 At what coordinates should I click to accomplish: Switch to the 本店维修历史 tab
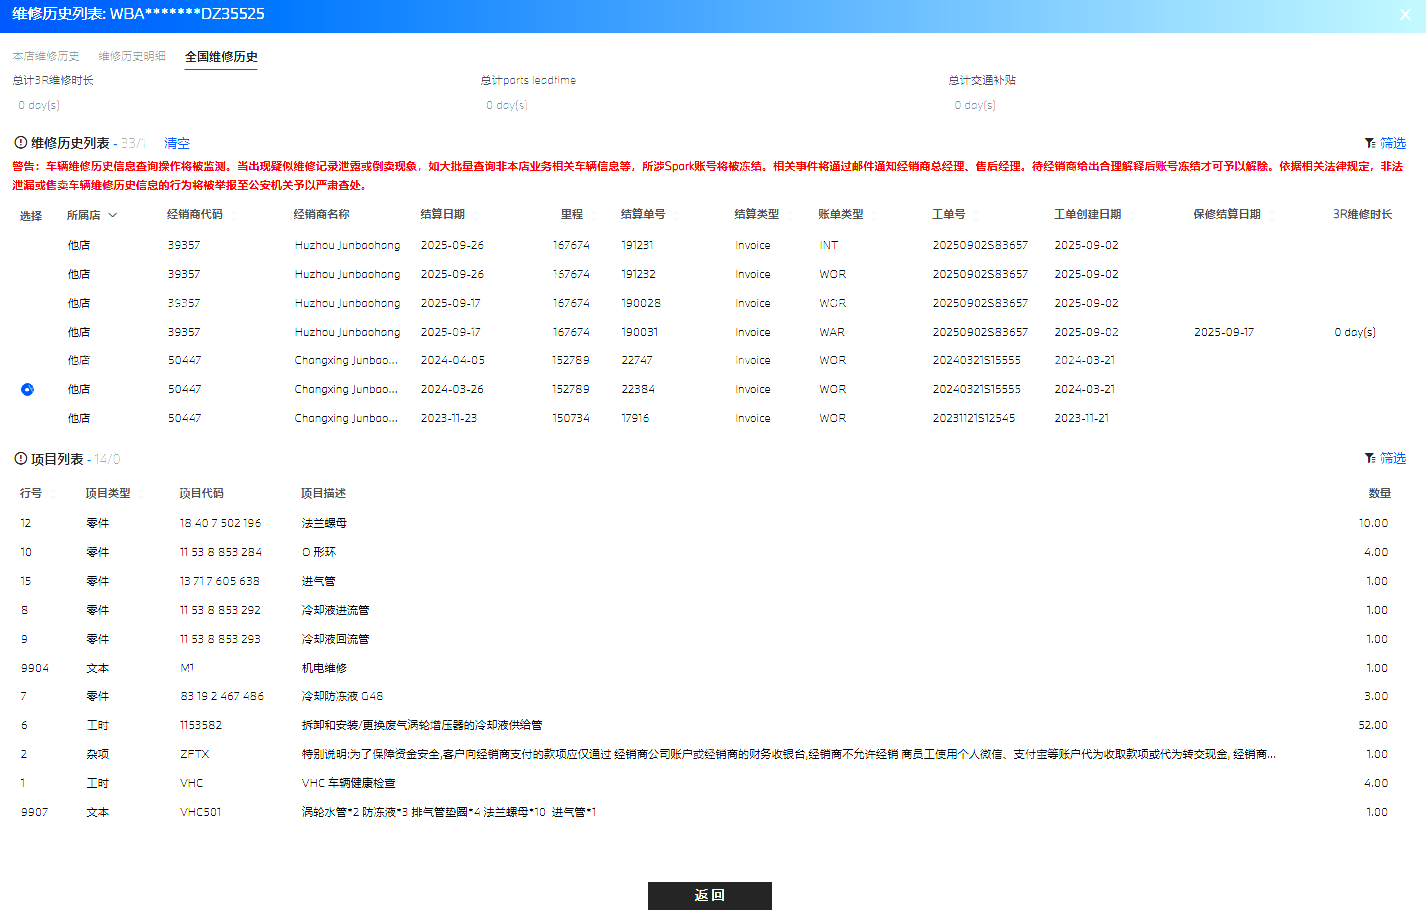tap(46, 57)
